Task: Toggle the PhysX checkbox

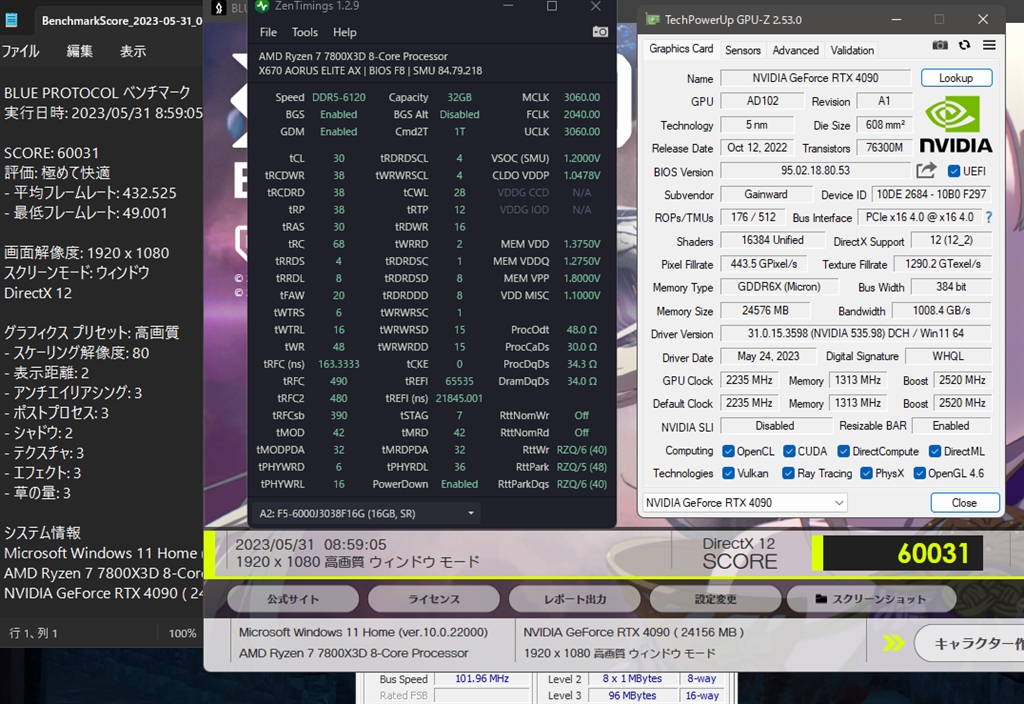Action: (x=867, y=473)
